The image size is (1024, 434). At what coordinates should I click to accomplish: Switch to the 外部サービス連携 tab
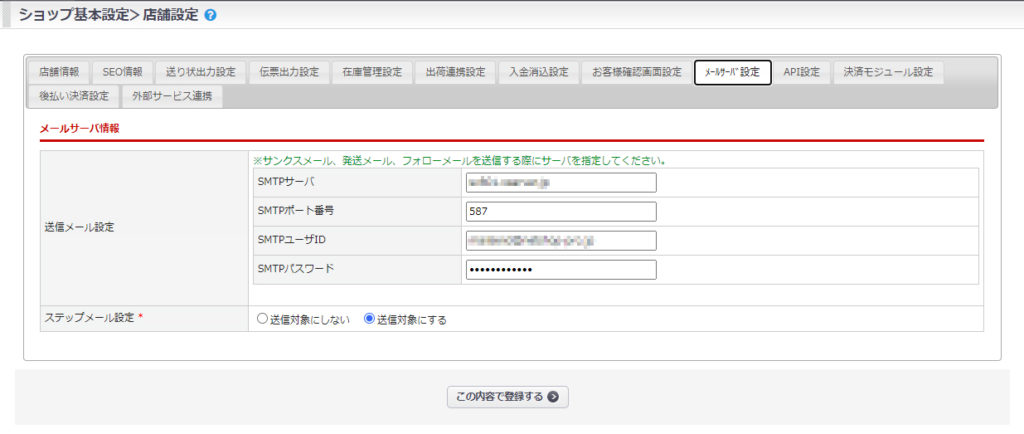tap(172, 96)
